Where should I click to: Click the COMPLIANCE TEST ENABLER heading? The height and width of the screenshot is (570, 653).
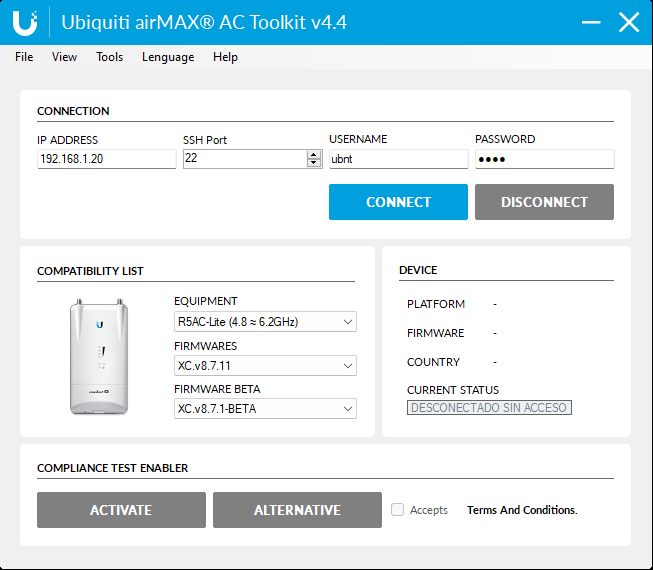point(112,468)
